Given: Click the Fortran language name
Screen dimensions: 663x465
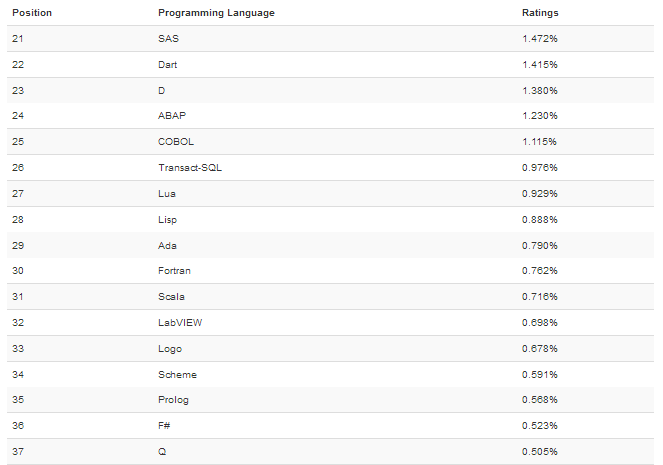Looking at the screenshot, I should pyautogui.click(x=174, y=271).
